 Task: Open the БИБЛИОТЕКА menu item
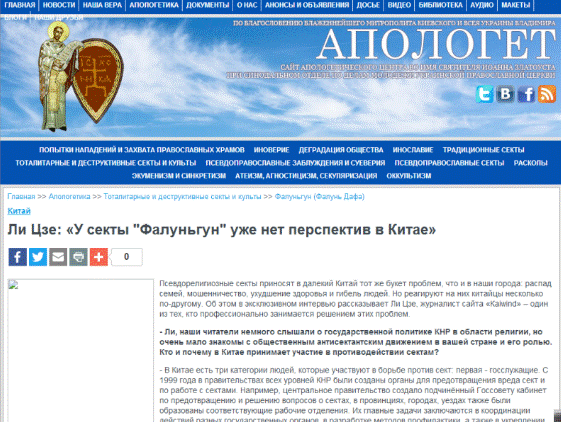click(x=440, y=5)
